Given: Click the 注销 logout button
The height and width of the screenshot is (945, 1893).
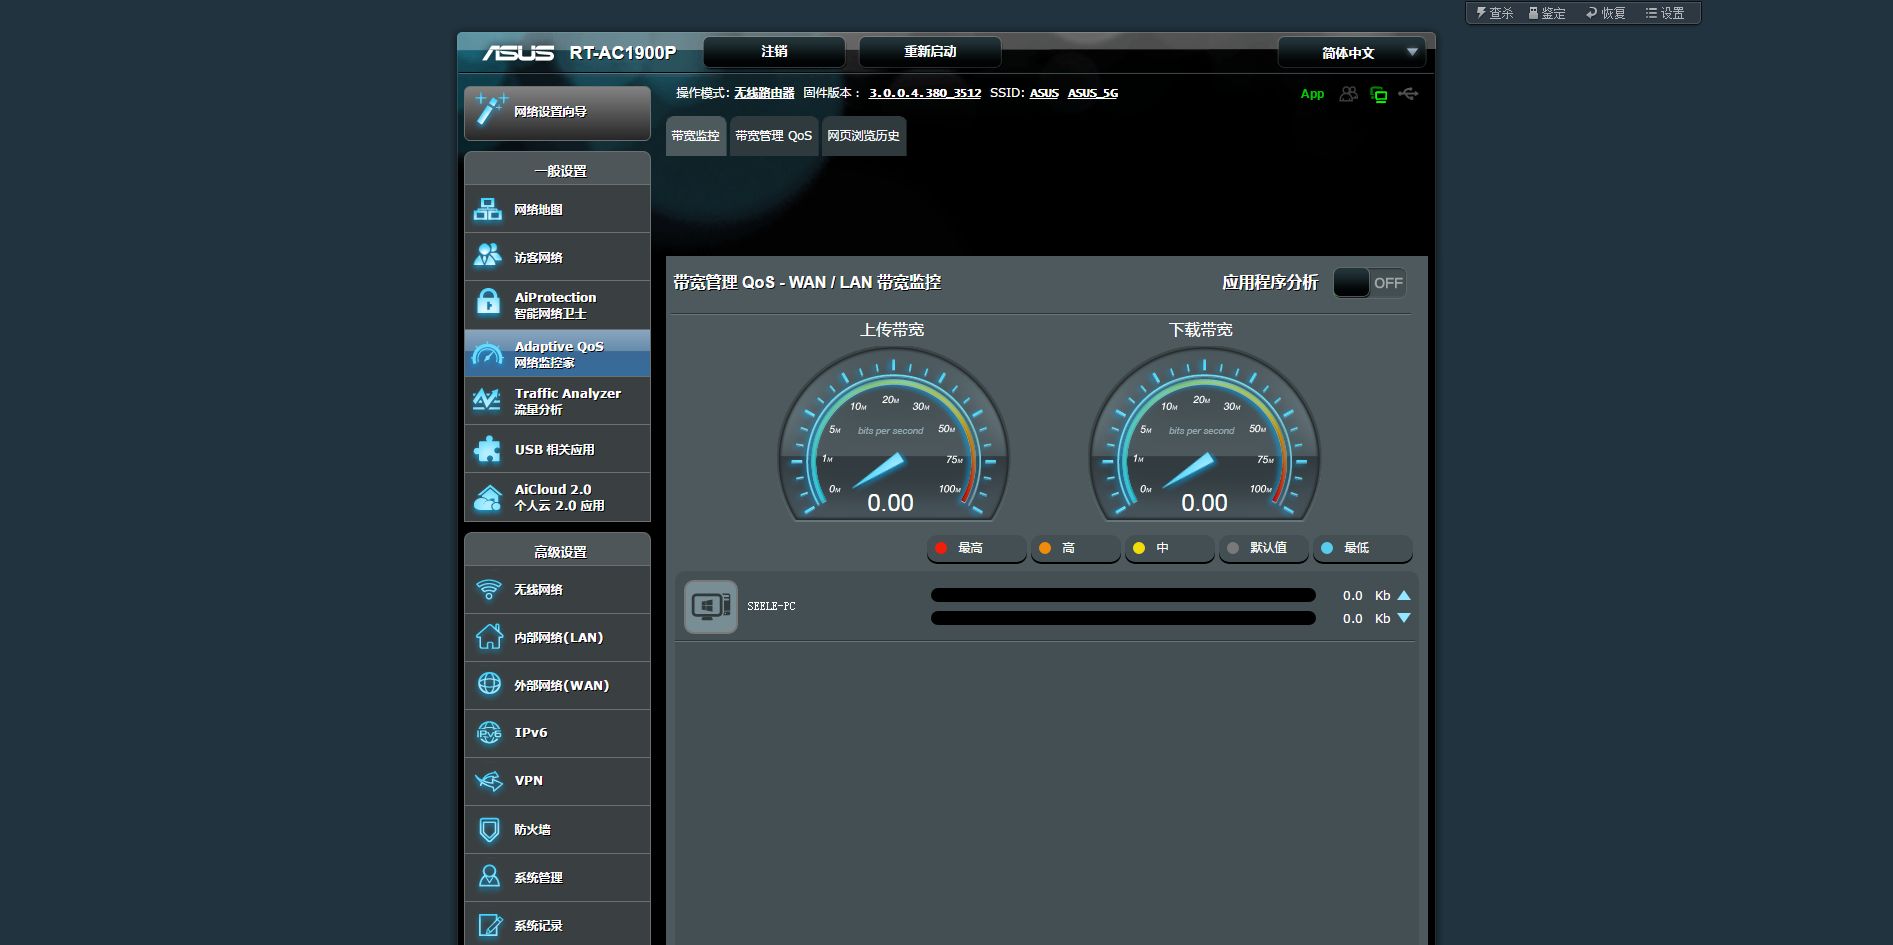Looking at the screenshot, I should click(x=774, y=51).
